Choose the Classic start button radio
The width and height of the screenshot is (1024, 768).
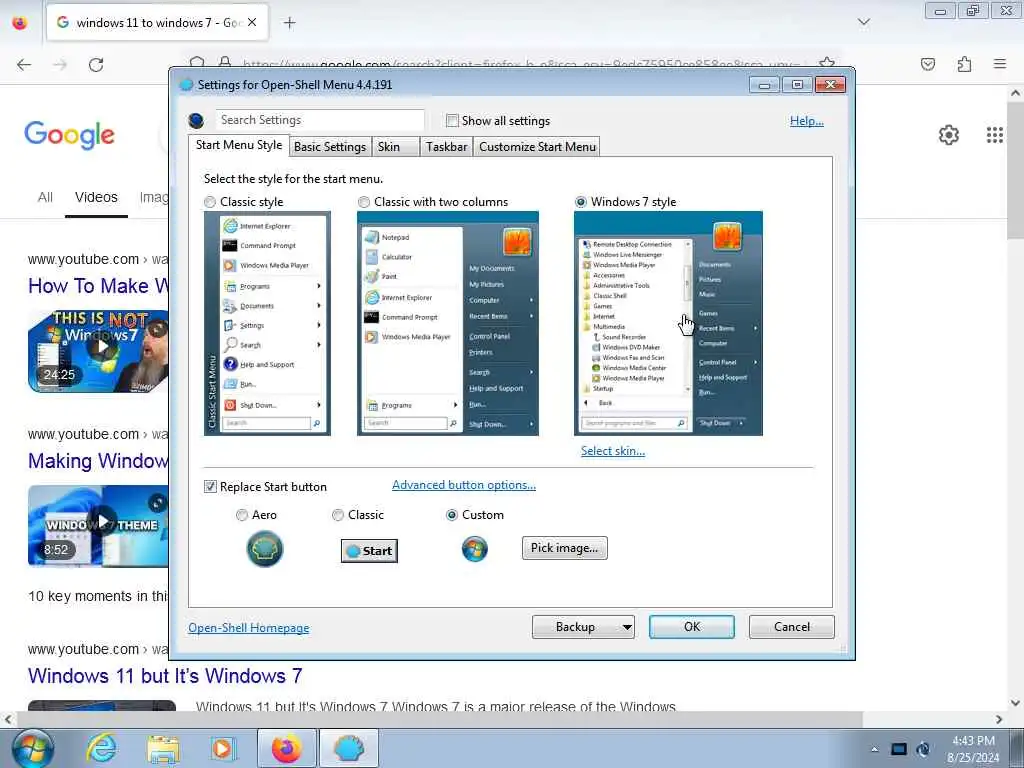pyautogui.click(x=338, y=515)
